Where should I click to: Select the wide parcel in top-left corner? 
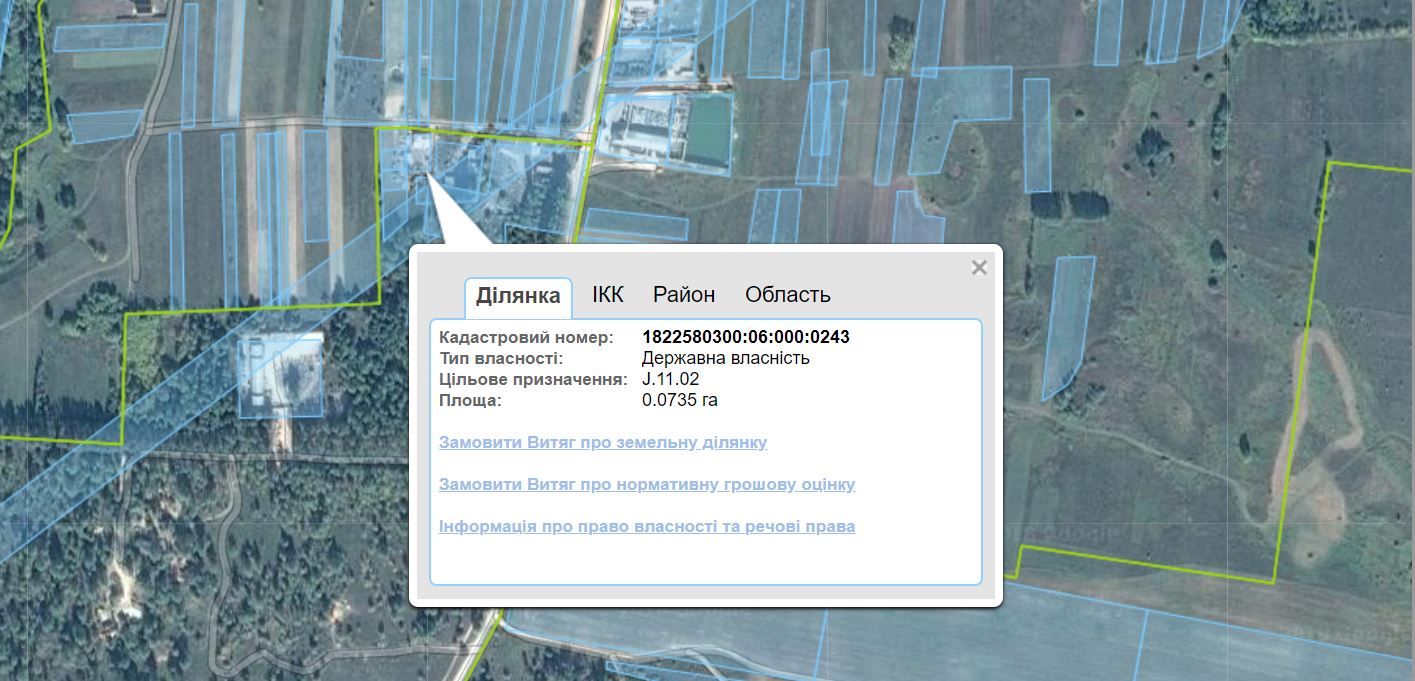pos(110,37)
